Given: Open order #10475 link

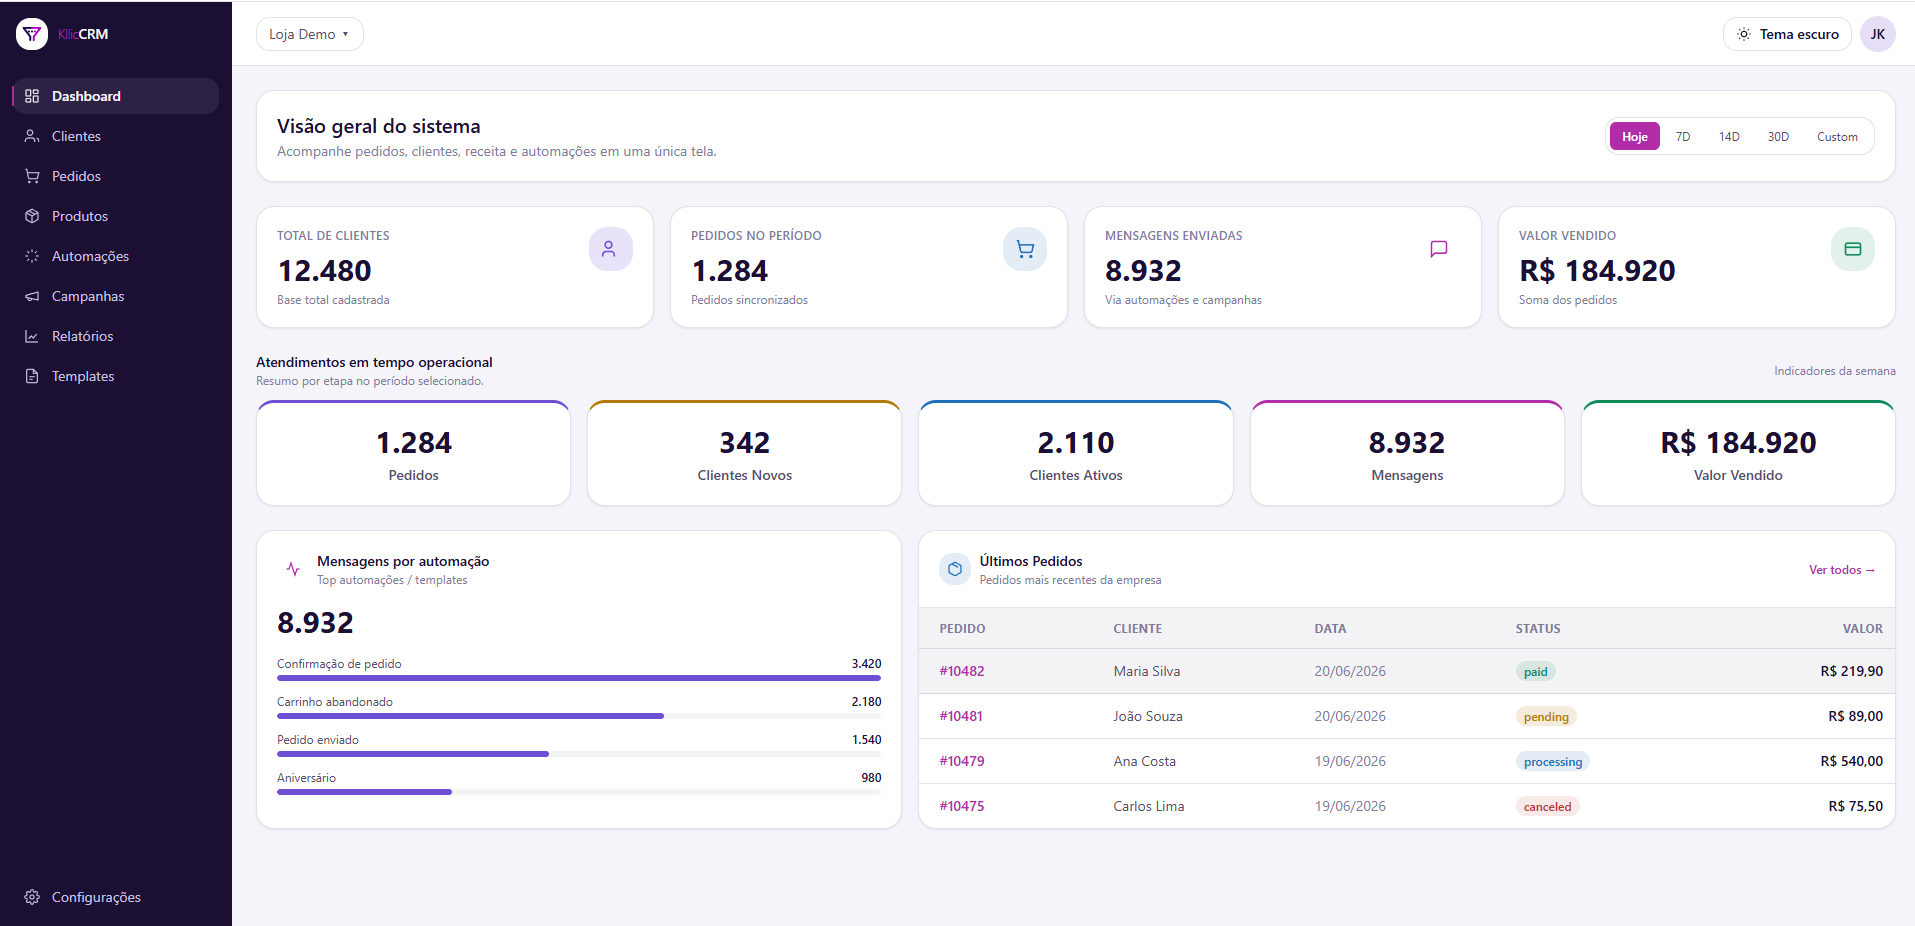Looking at the screenshot, I should [961, 806].
